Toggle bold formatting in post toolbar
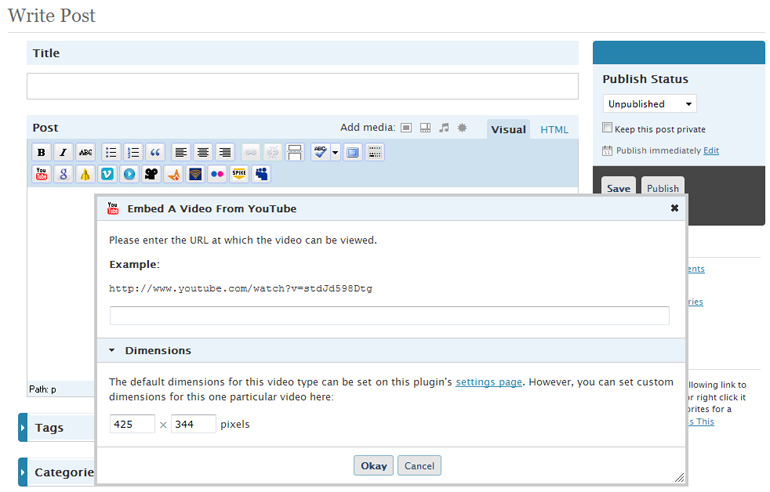 (41, 152)
